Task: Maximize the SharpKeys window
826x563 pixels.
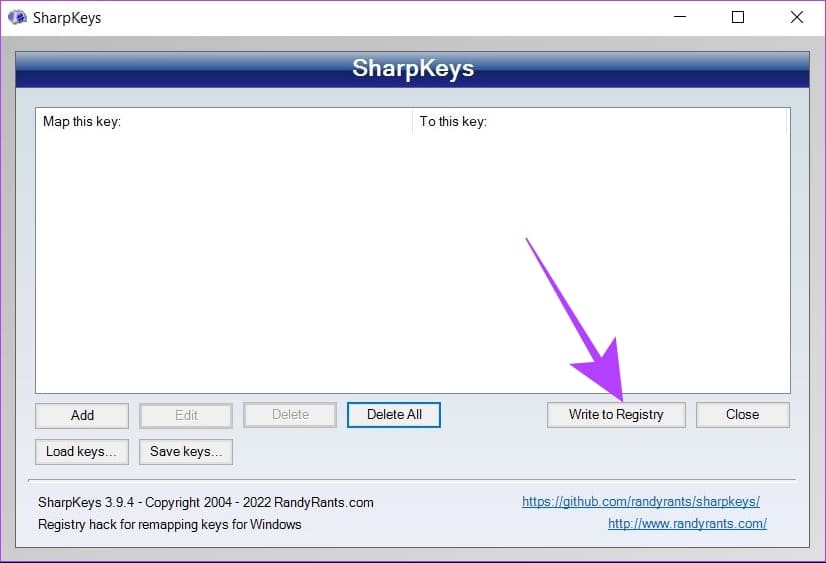Action: click(738, 17)
